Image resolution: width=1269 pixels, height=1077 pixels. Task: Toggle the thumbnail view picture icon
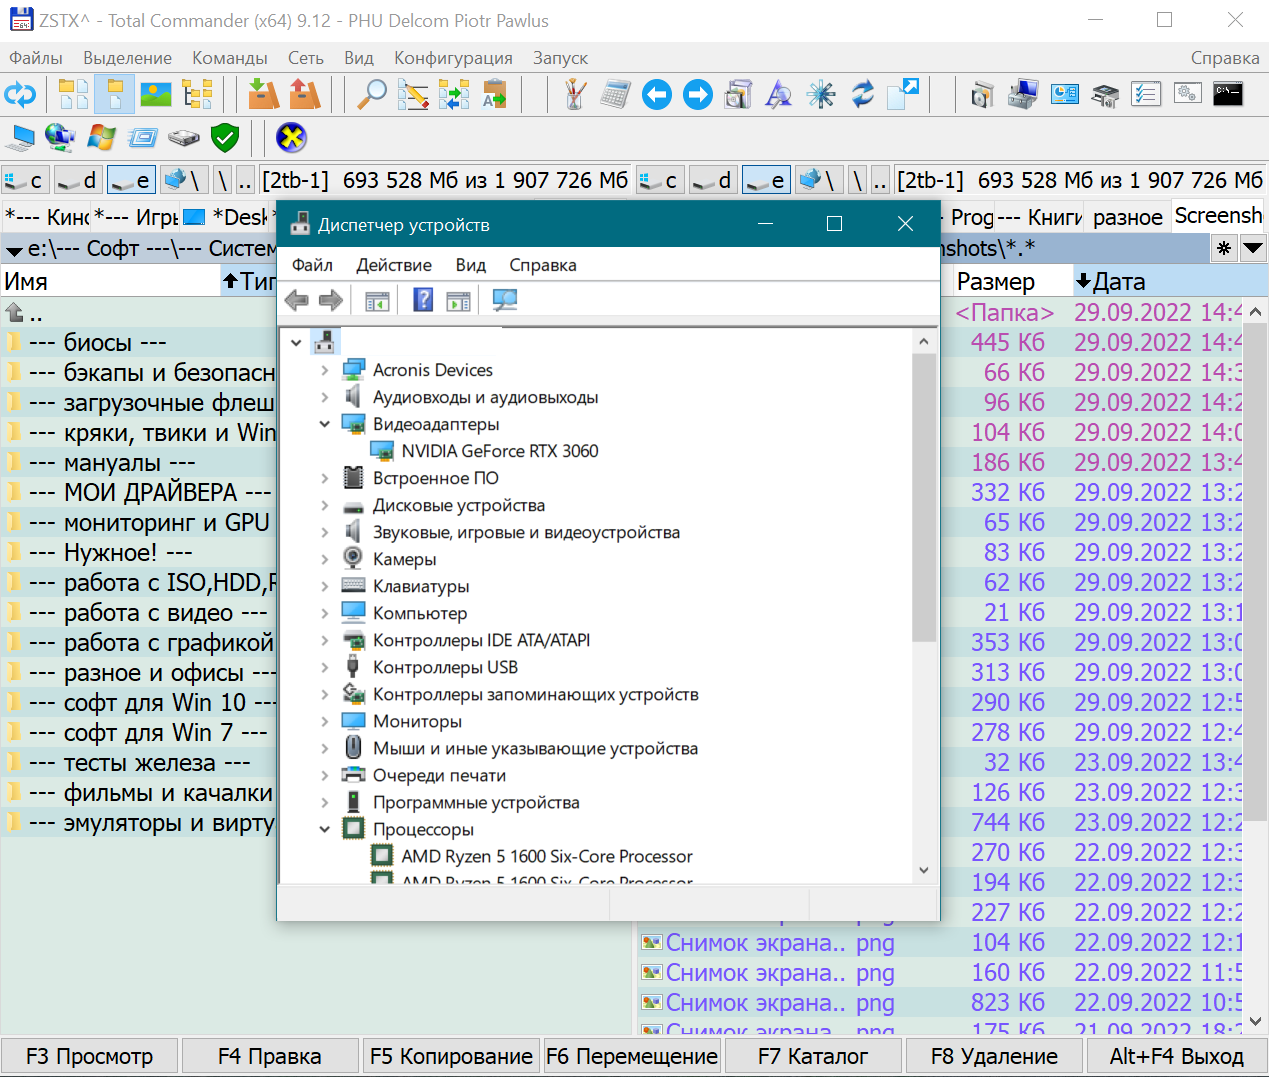(x=156, y=95)
